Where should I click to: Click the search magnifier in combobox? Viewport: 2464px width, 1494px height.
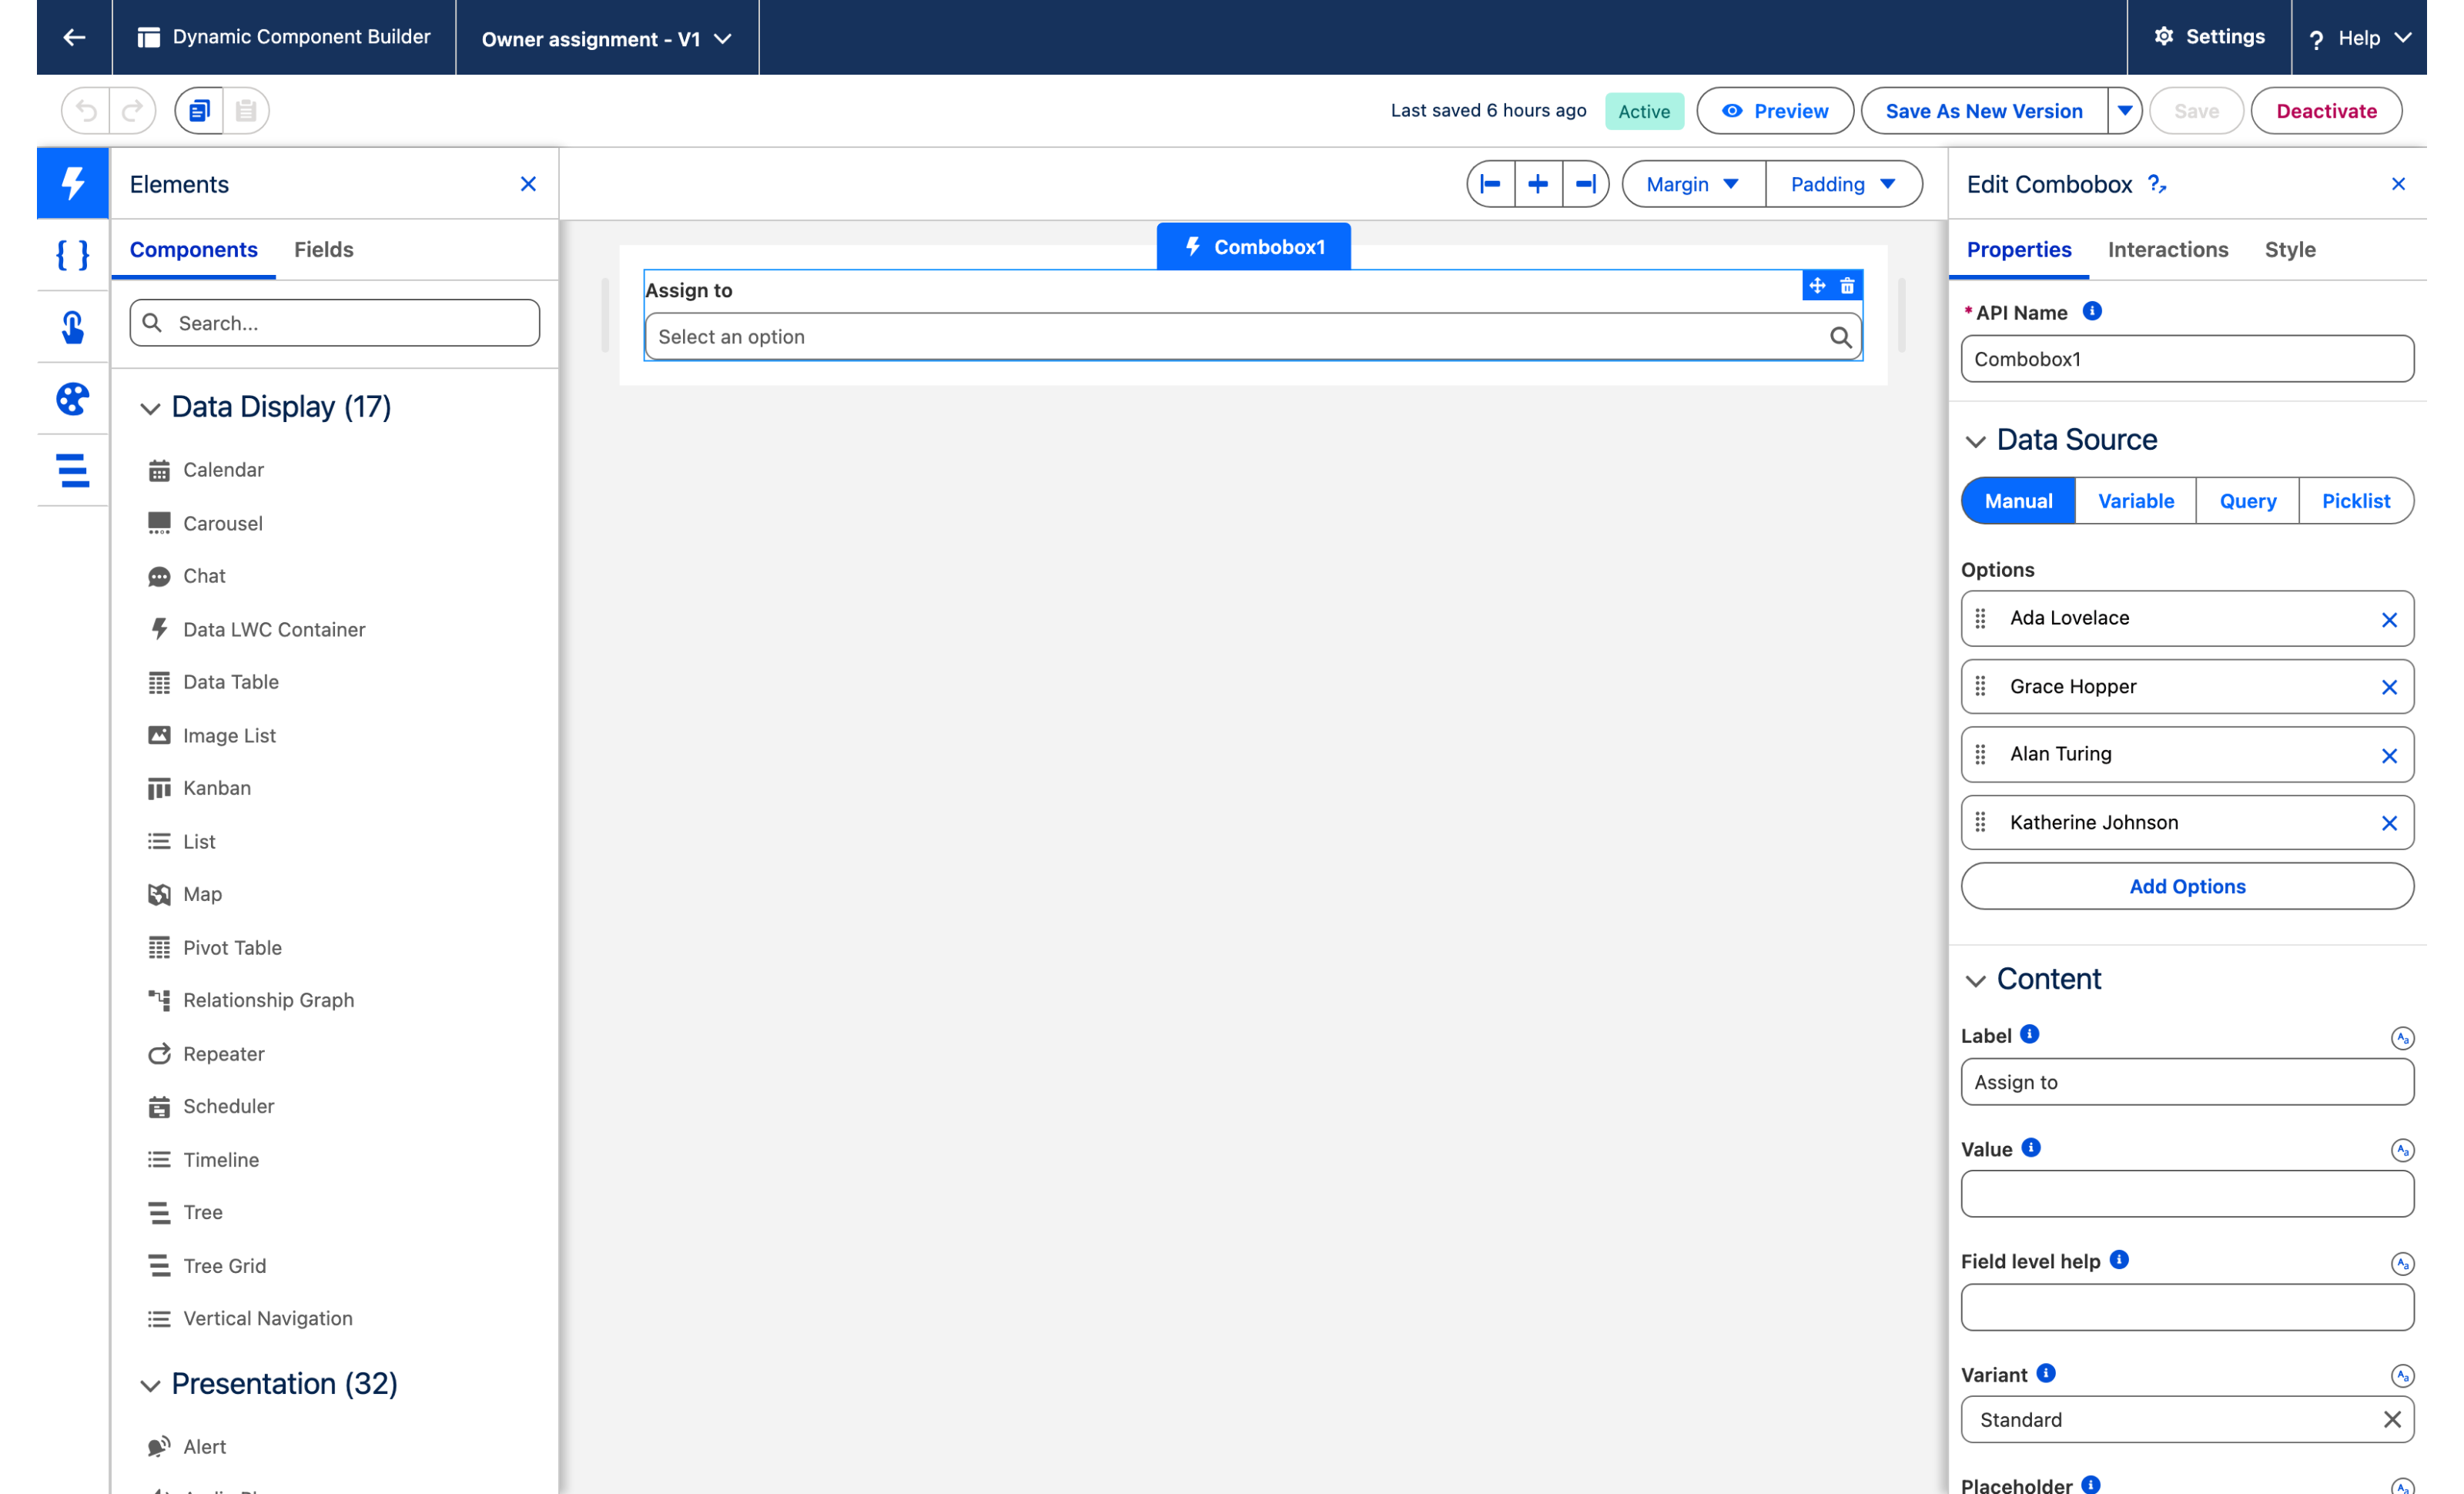click(1840, 337)
